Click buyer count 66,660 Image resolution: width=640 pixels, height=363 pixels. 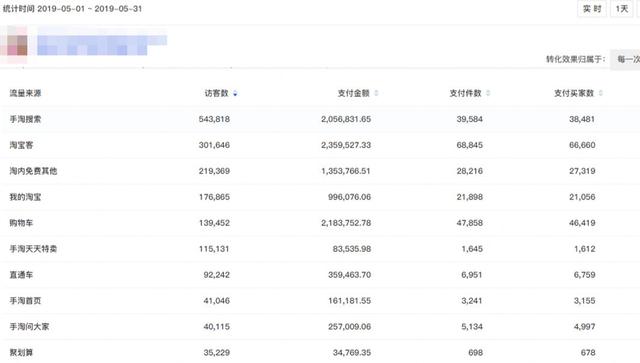(x=582, y=145)
